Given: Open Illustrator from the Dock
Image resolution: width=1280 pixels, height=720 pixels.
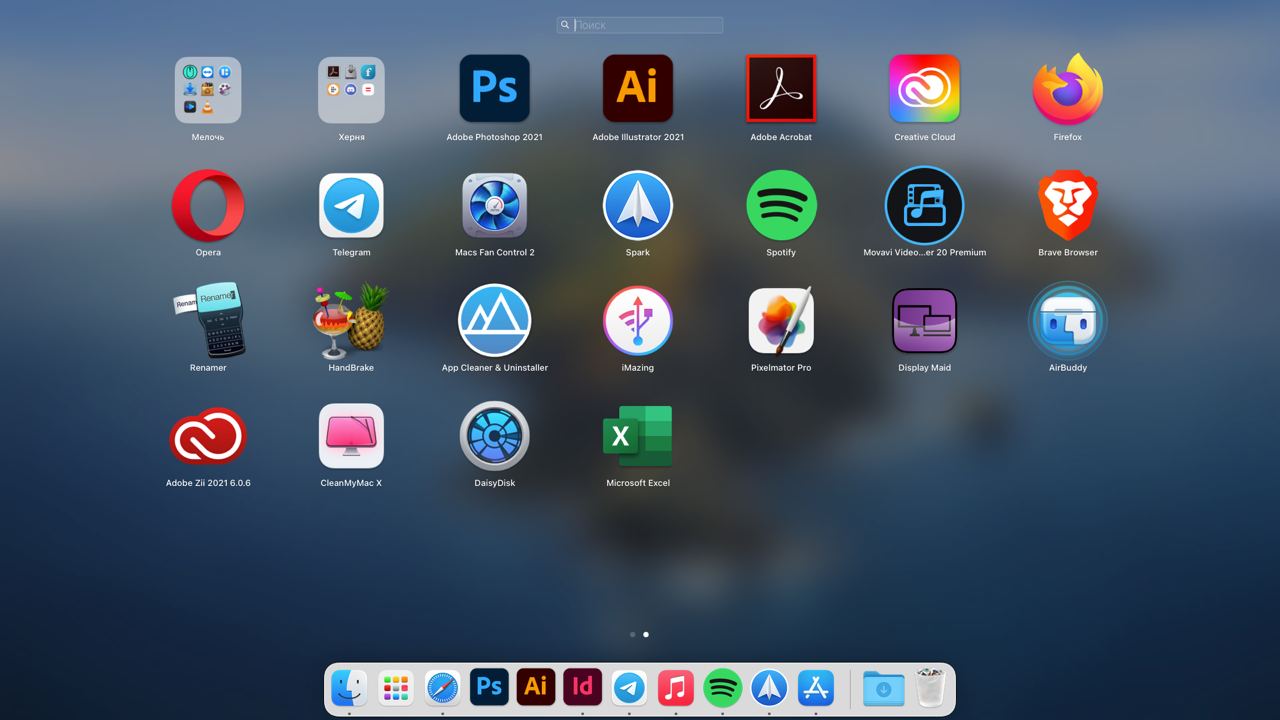Looking at the screenshot, I should click(x=536, y=687).
